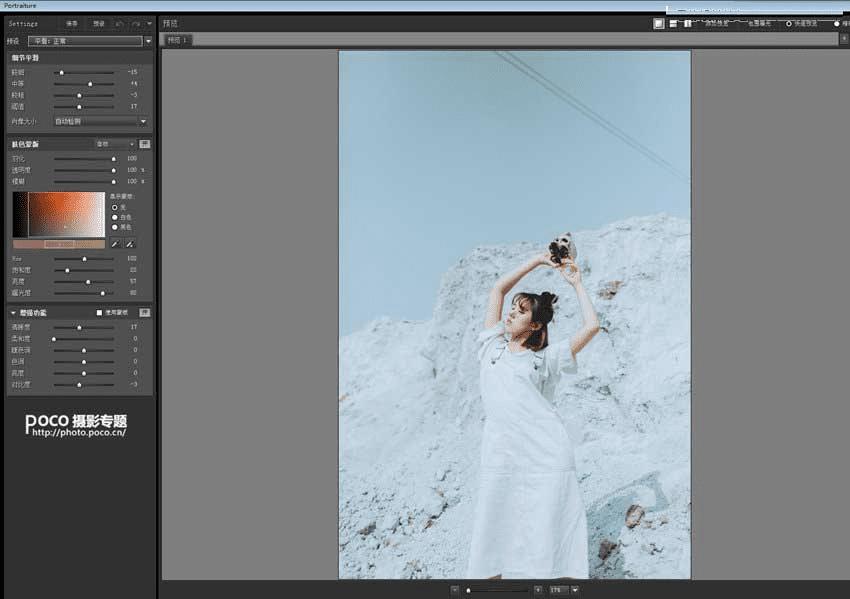Switch to the Preview 1 tab
Image resolution: width=850 pixels, height=599 pixels.
(176, 40)
